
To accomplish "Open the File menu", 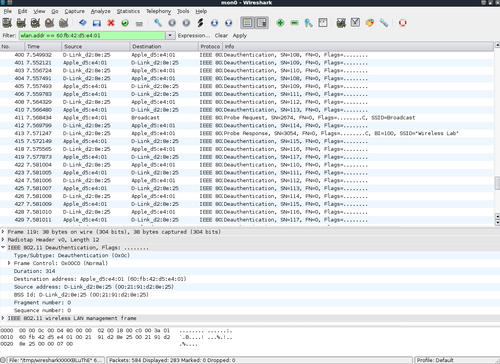I will [x=7, y=11].
